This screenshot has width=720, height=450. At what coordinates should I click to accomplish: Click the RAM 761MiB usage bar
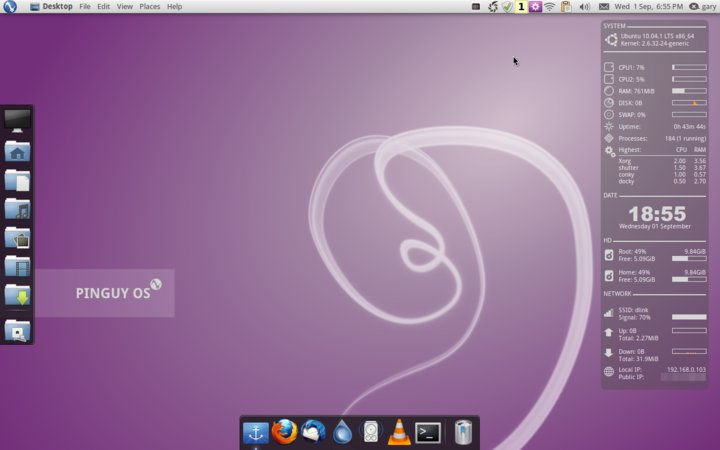[x=689, y=91]
